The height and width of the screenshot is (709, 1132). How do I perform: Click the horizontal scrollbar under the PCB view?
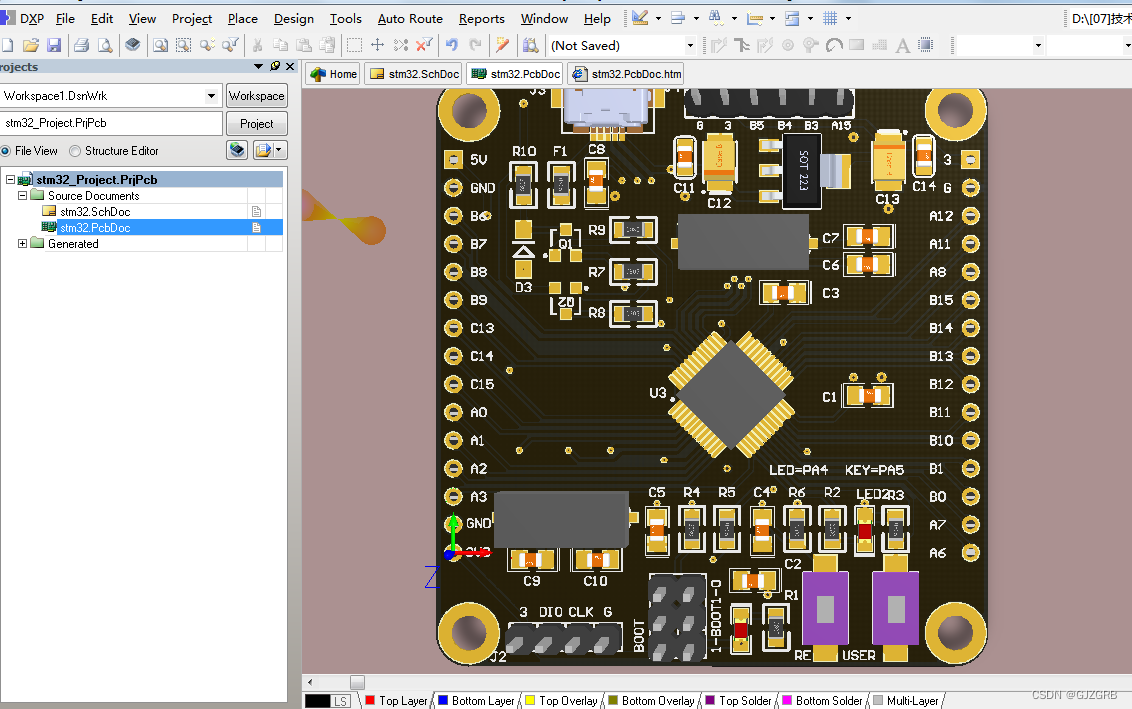click(x=357, y=682)
